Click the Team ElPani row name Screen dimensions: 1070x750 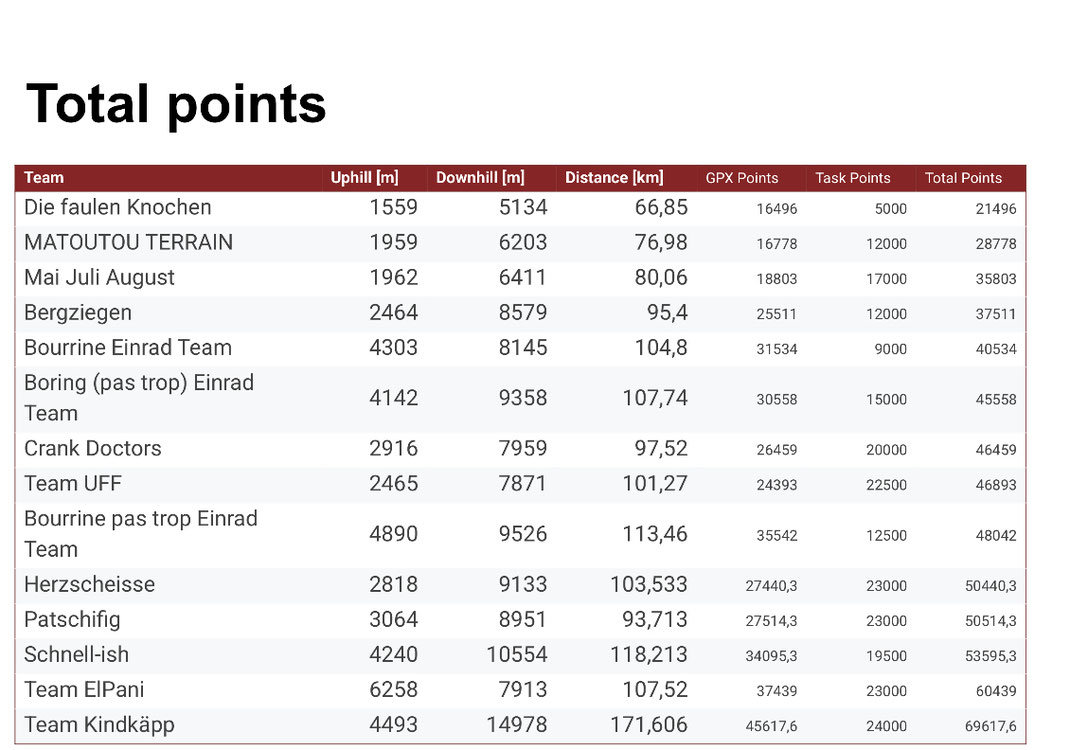[84, 690]
